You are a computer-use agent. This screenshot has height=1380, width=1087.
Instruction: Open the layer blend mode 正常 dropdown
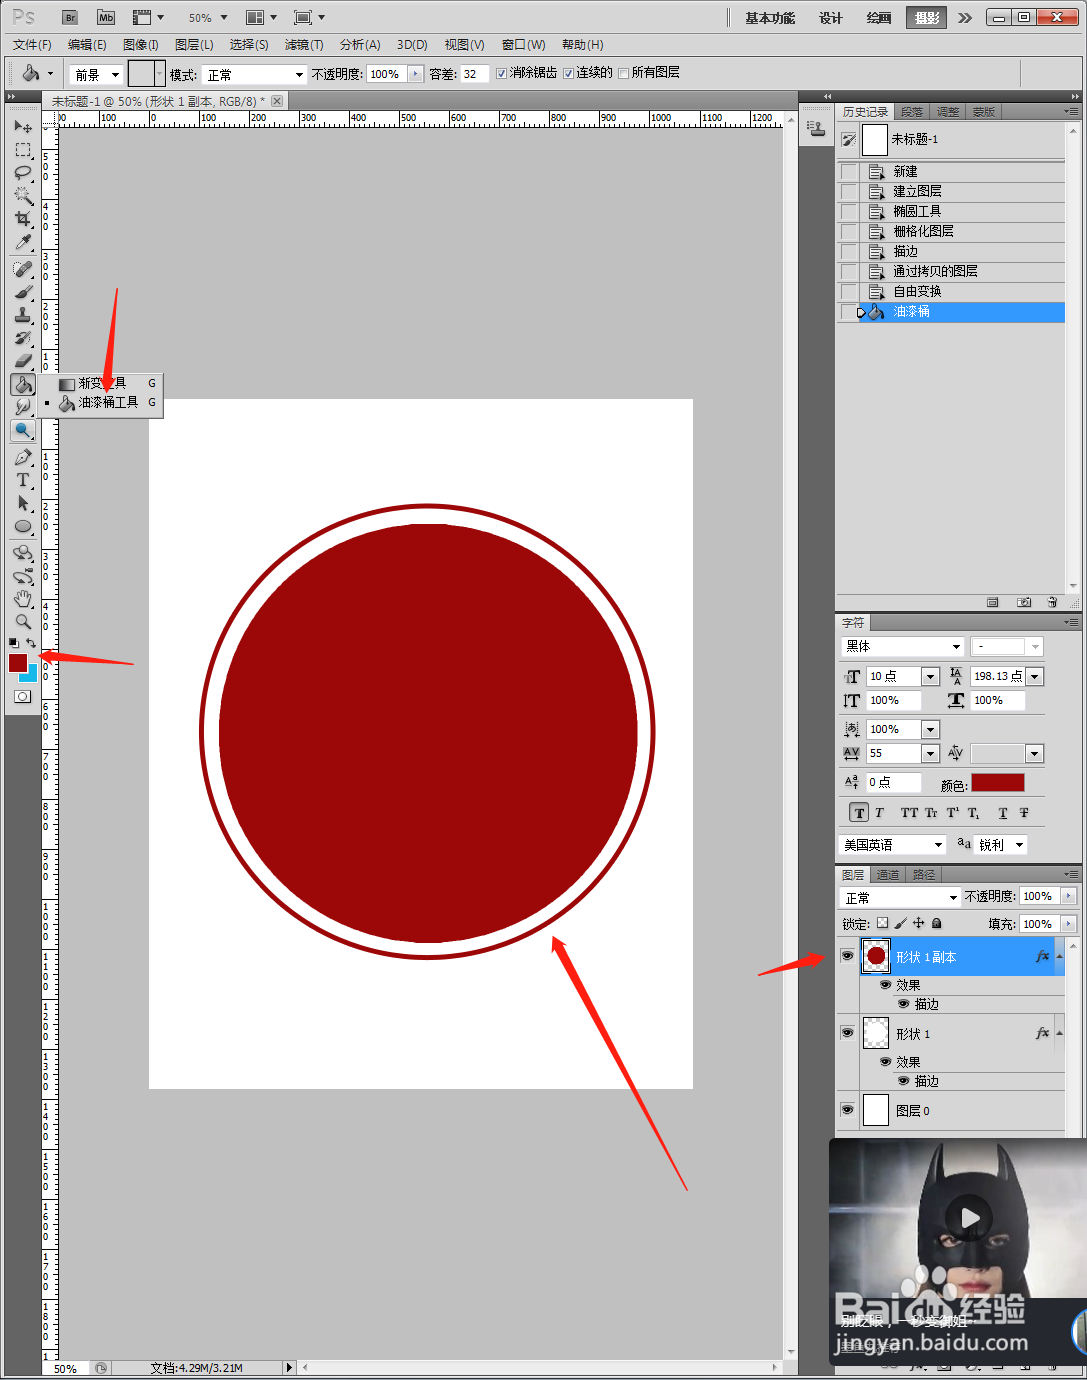pyautogui.click(x=900, y=897)
